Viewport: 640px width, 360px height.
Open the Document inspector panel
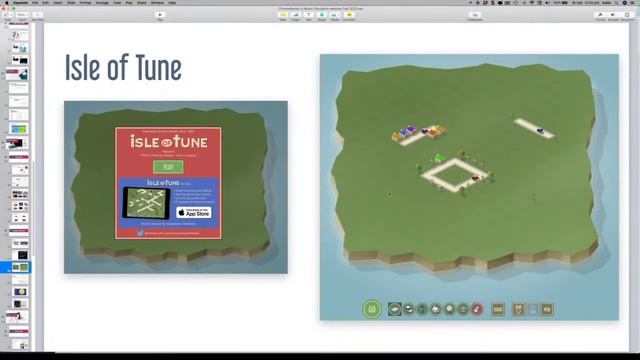coord(627,15)
